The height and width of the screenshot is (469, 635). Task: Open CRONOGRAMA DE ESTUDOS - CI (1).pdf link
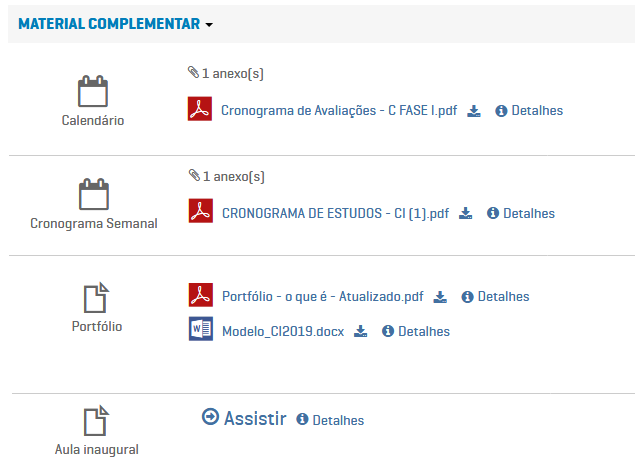[x=335, y=213]
